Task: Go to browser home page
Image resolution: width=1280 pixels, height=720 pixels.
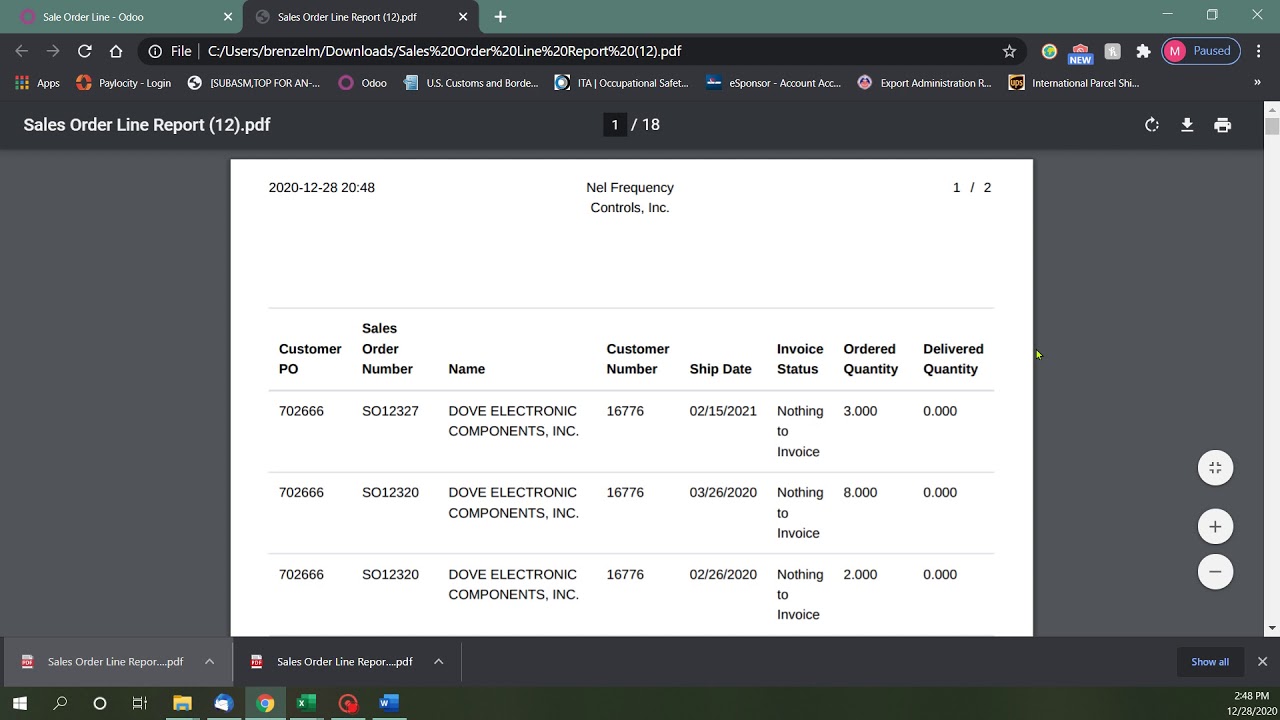Action: 116,51
